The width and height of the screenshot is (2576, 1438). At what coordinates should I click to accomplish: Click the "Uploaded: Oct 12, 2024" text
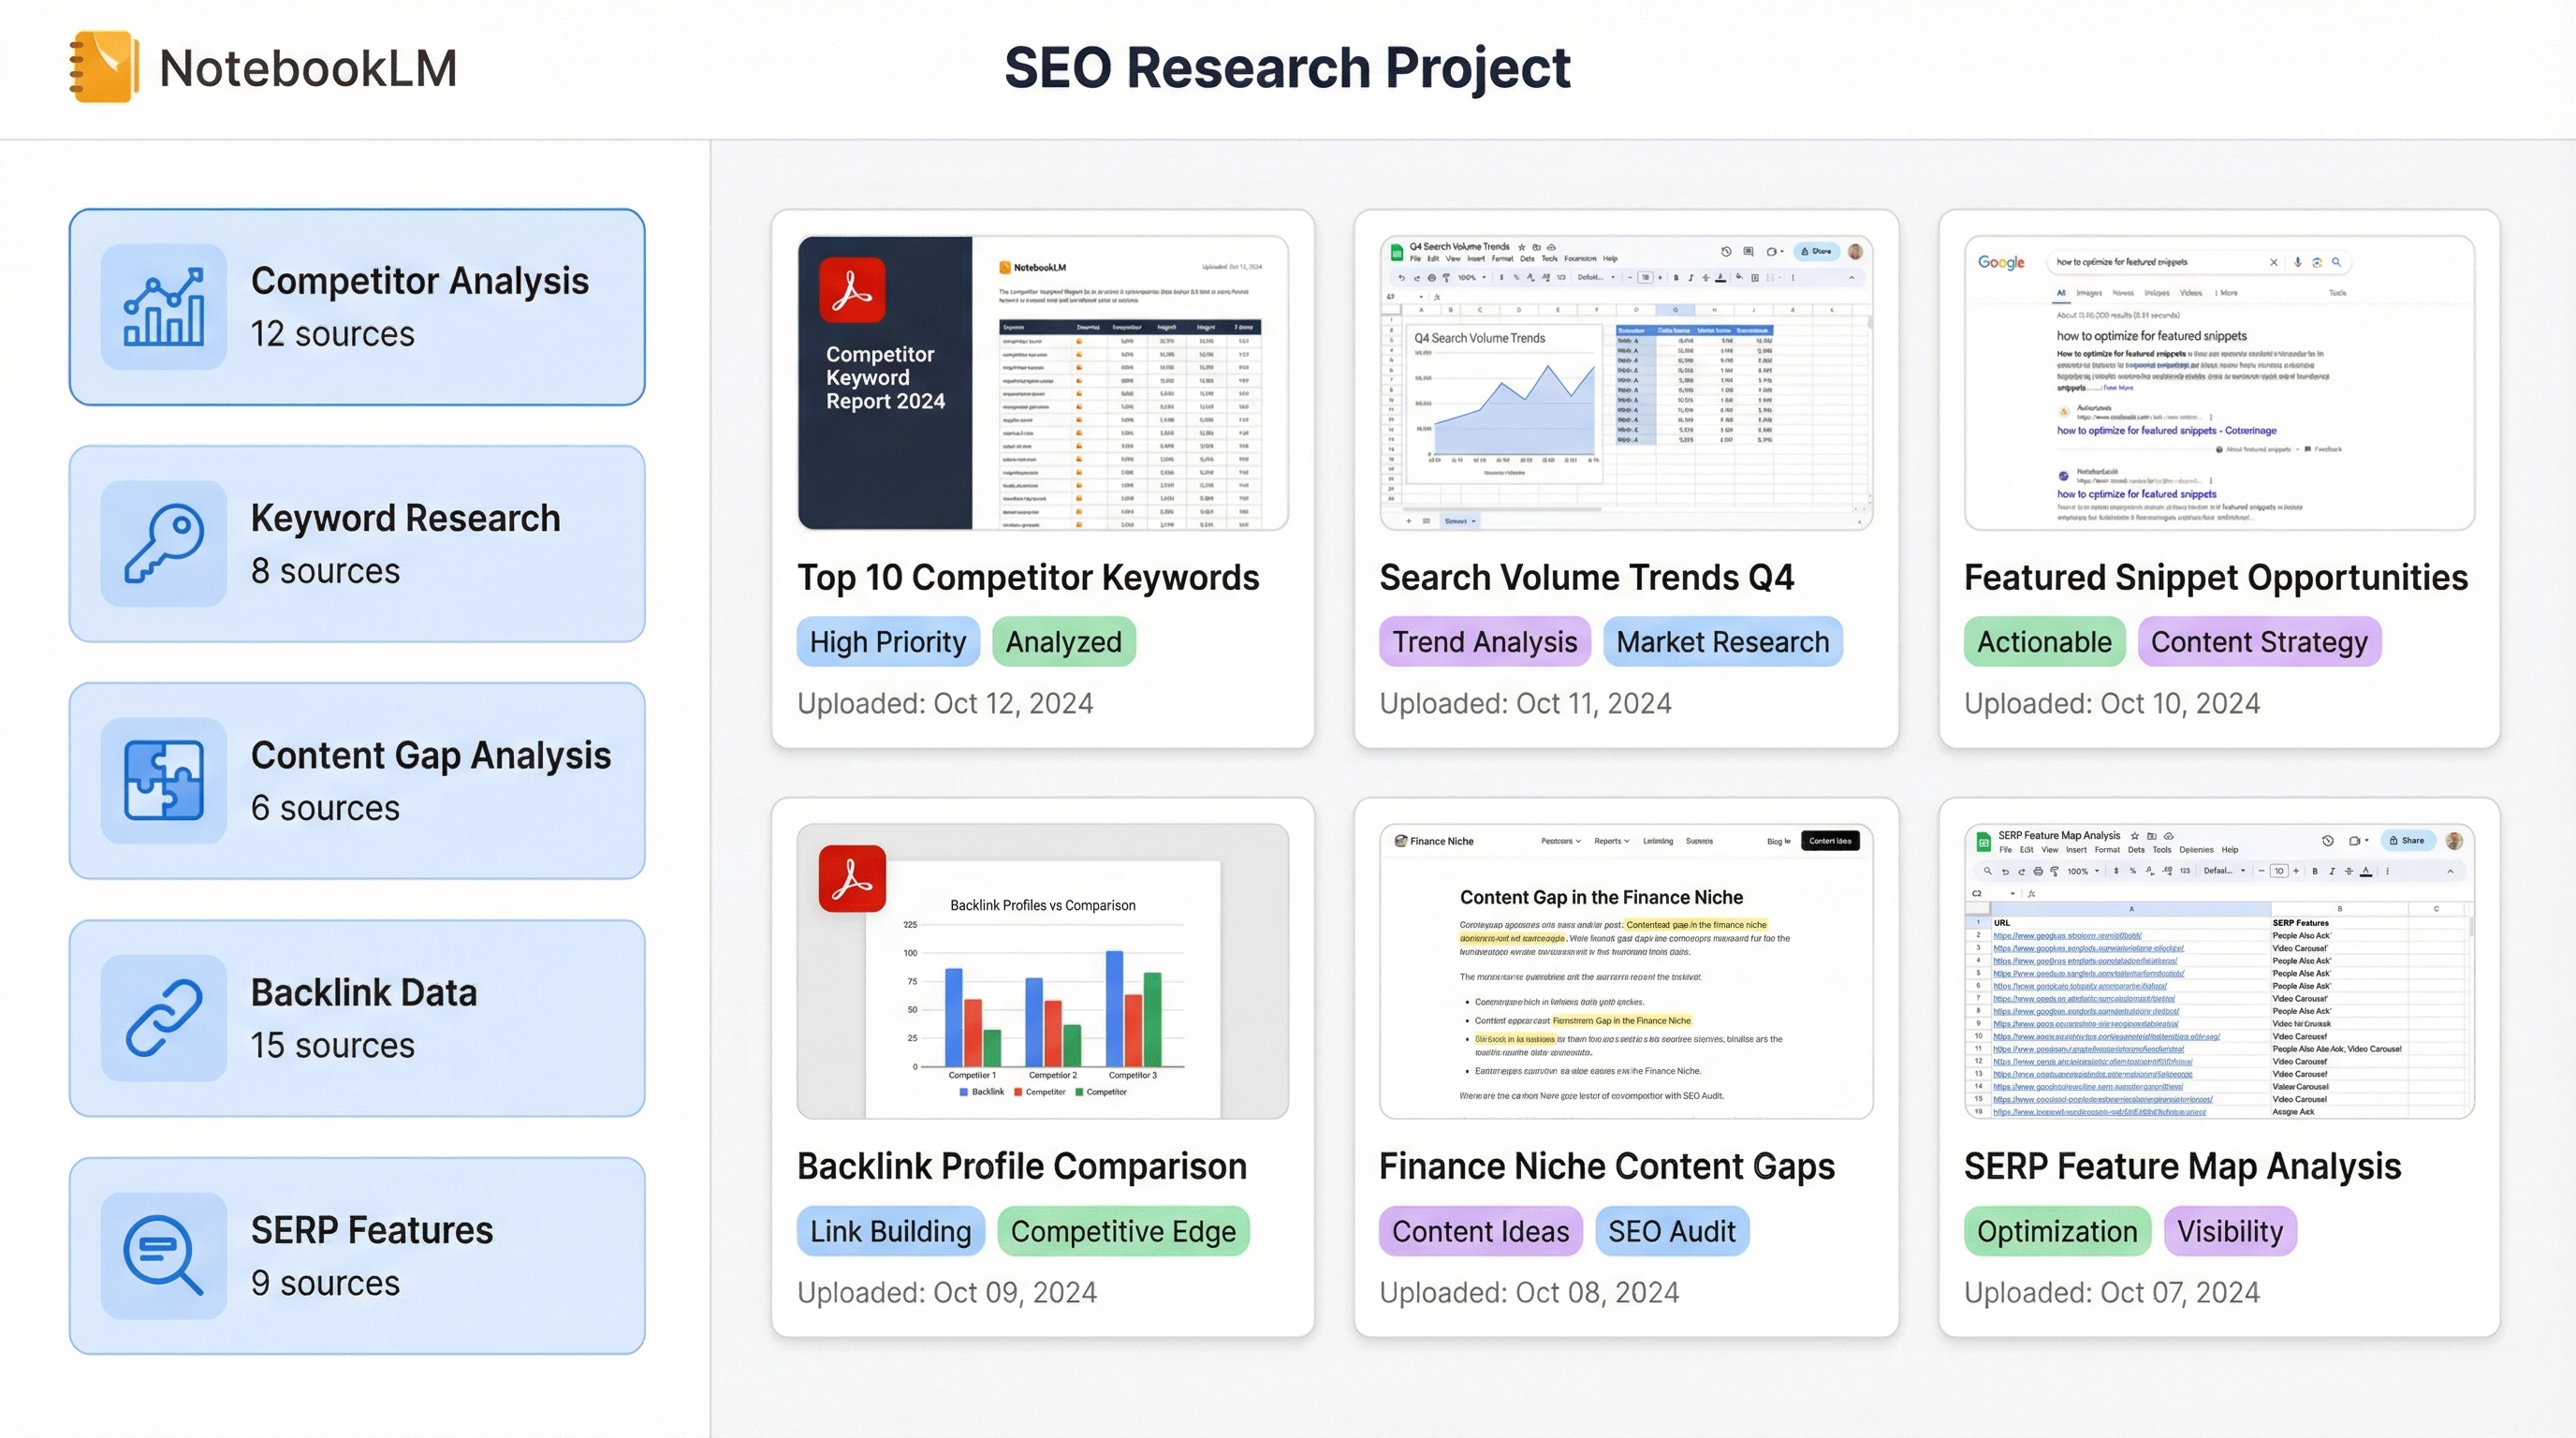(x=945, y=703)
